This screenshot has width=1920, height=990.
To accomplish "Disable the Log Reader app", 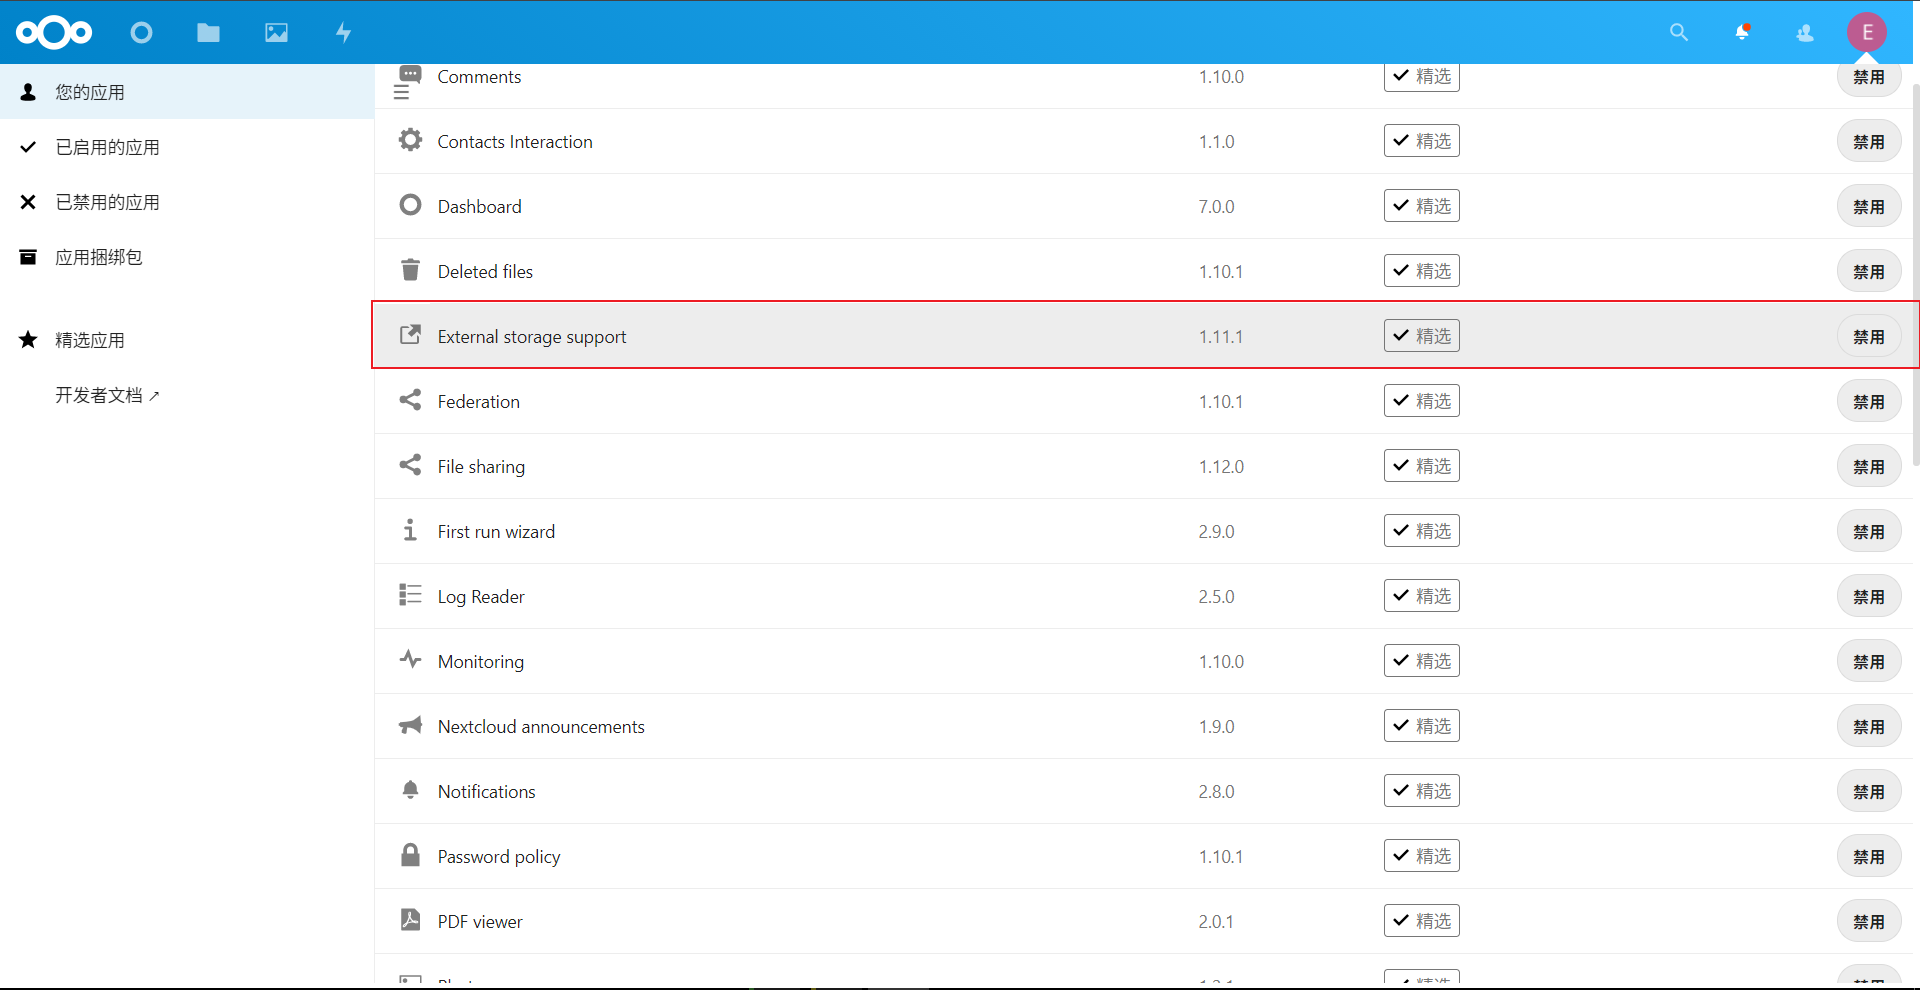I will (1868, 597).
